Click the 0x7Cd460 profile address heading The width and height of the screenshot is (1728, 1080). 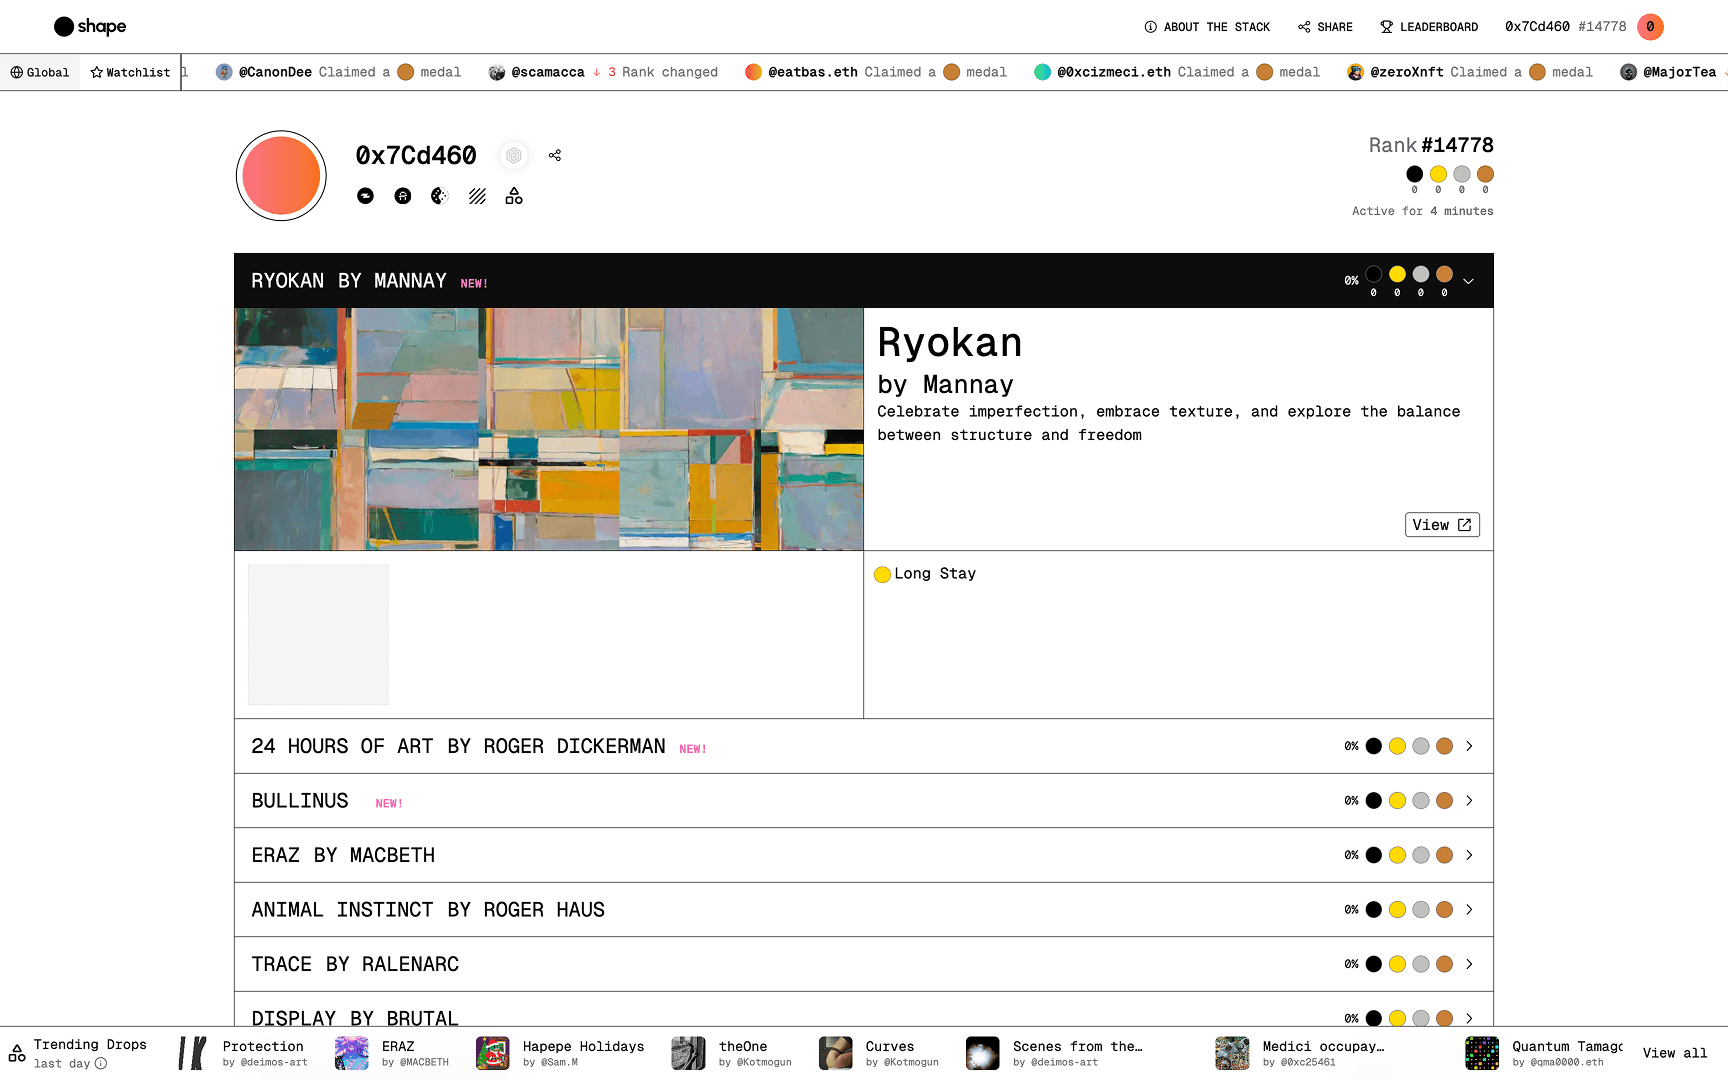[x=416, y=155]
